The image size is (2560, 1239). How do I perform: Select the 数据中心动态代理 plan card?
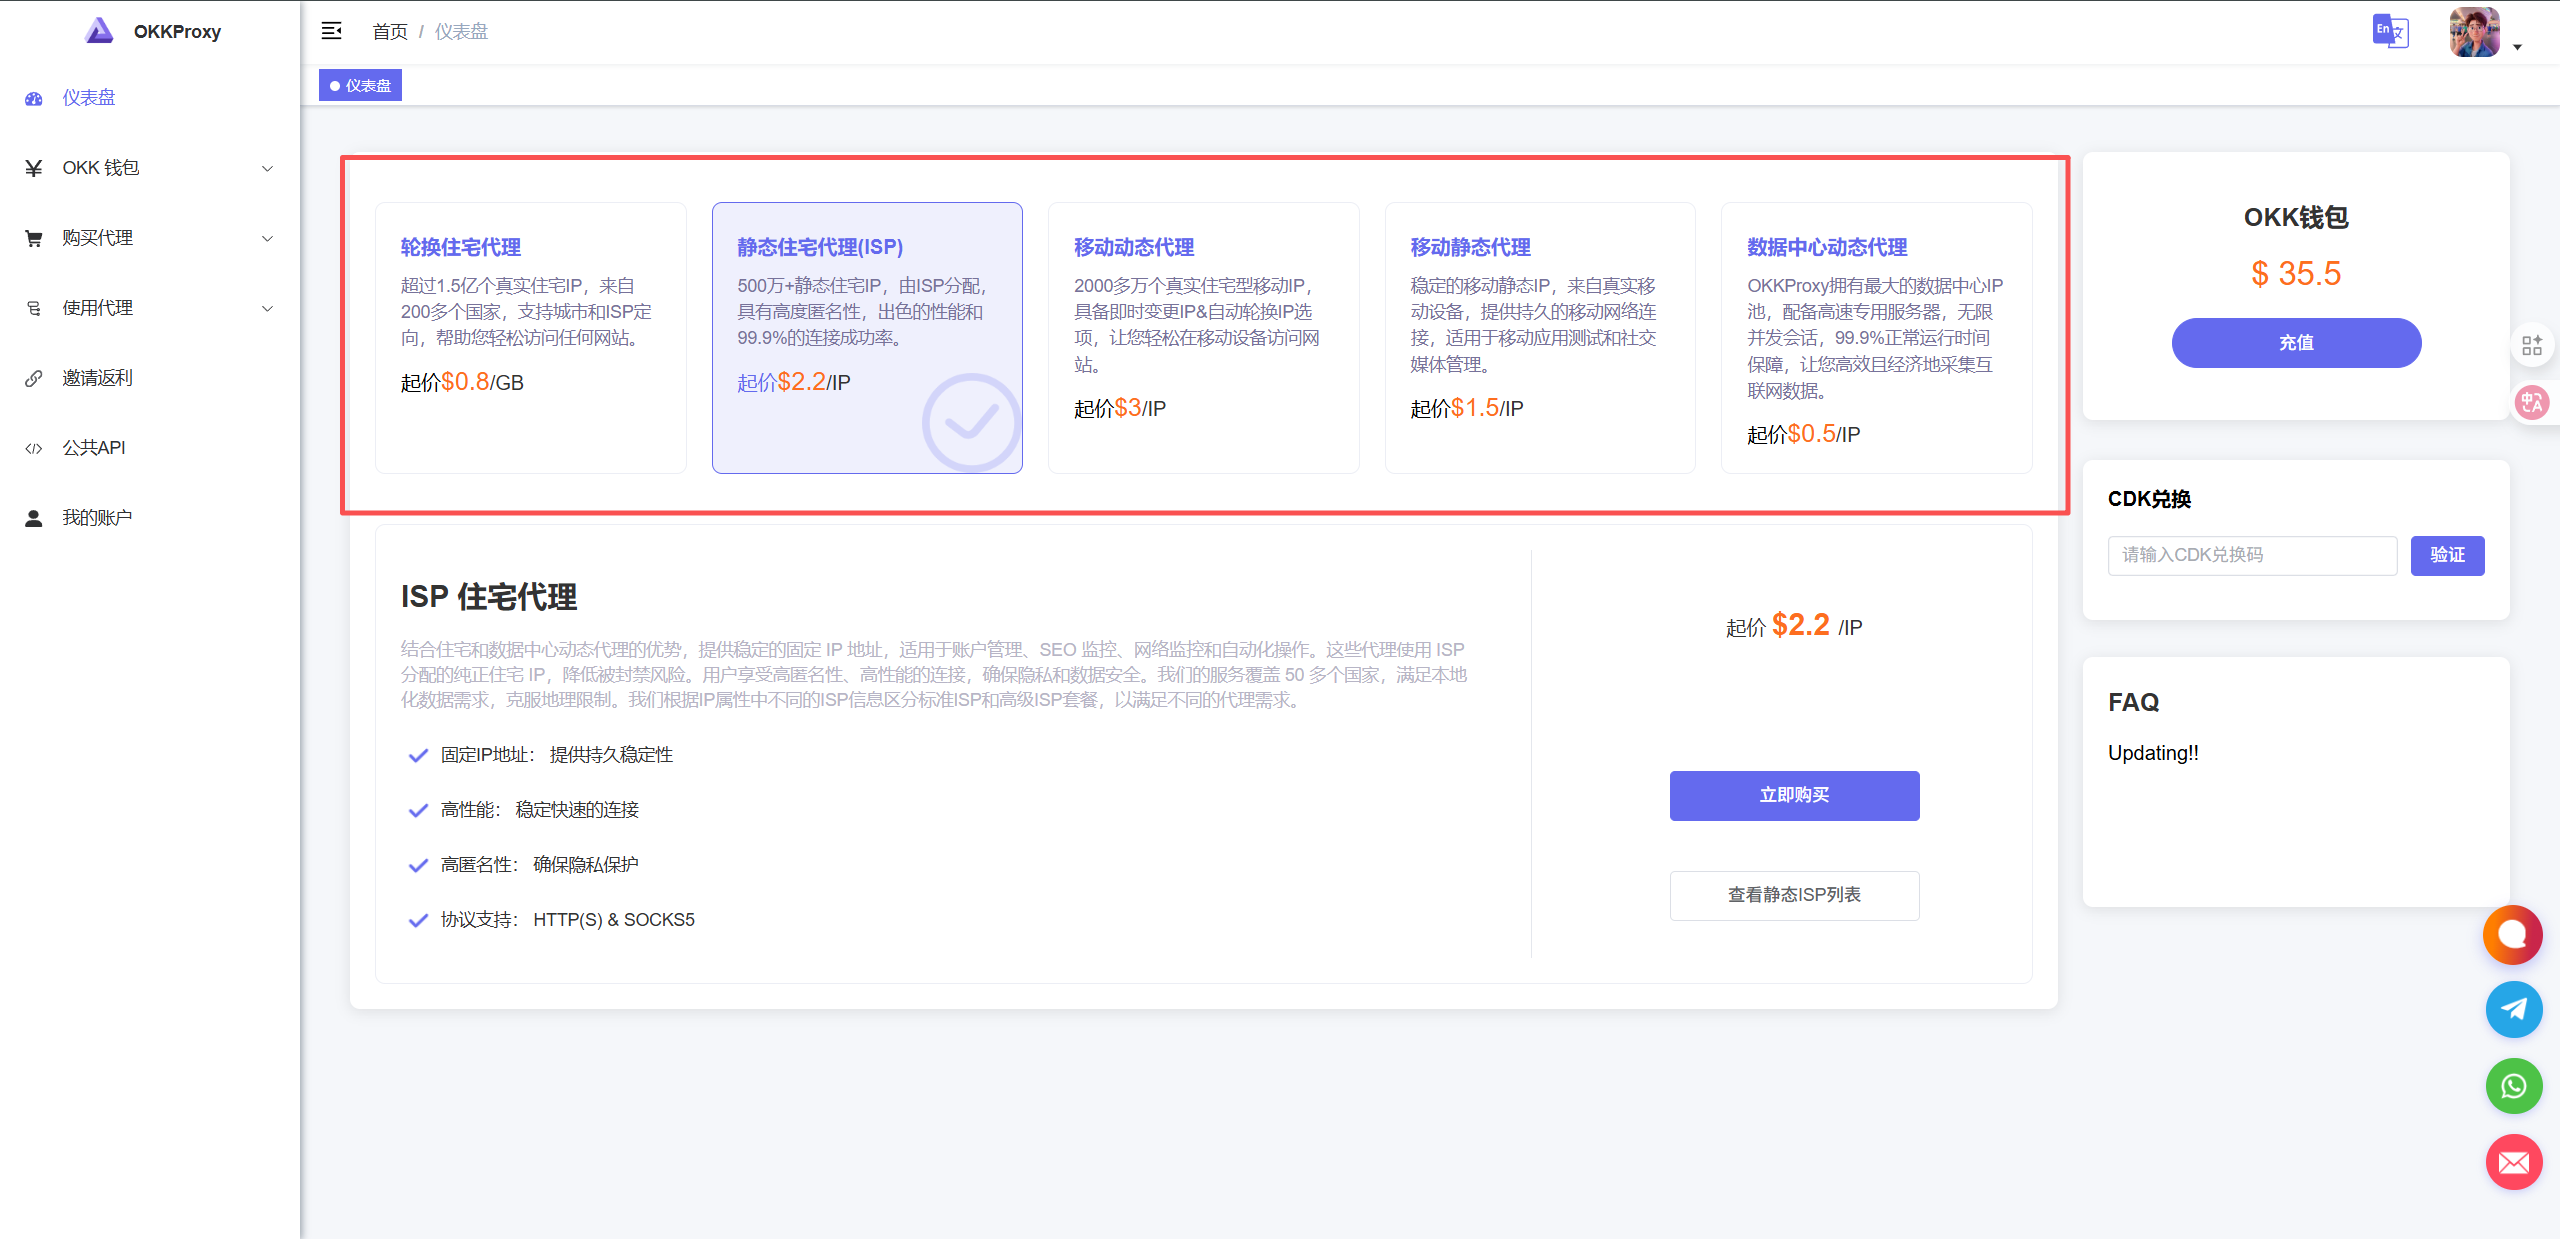tap(1876, 337)
